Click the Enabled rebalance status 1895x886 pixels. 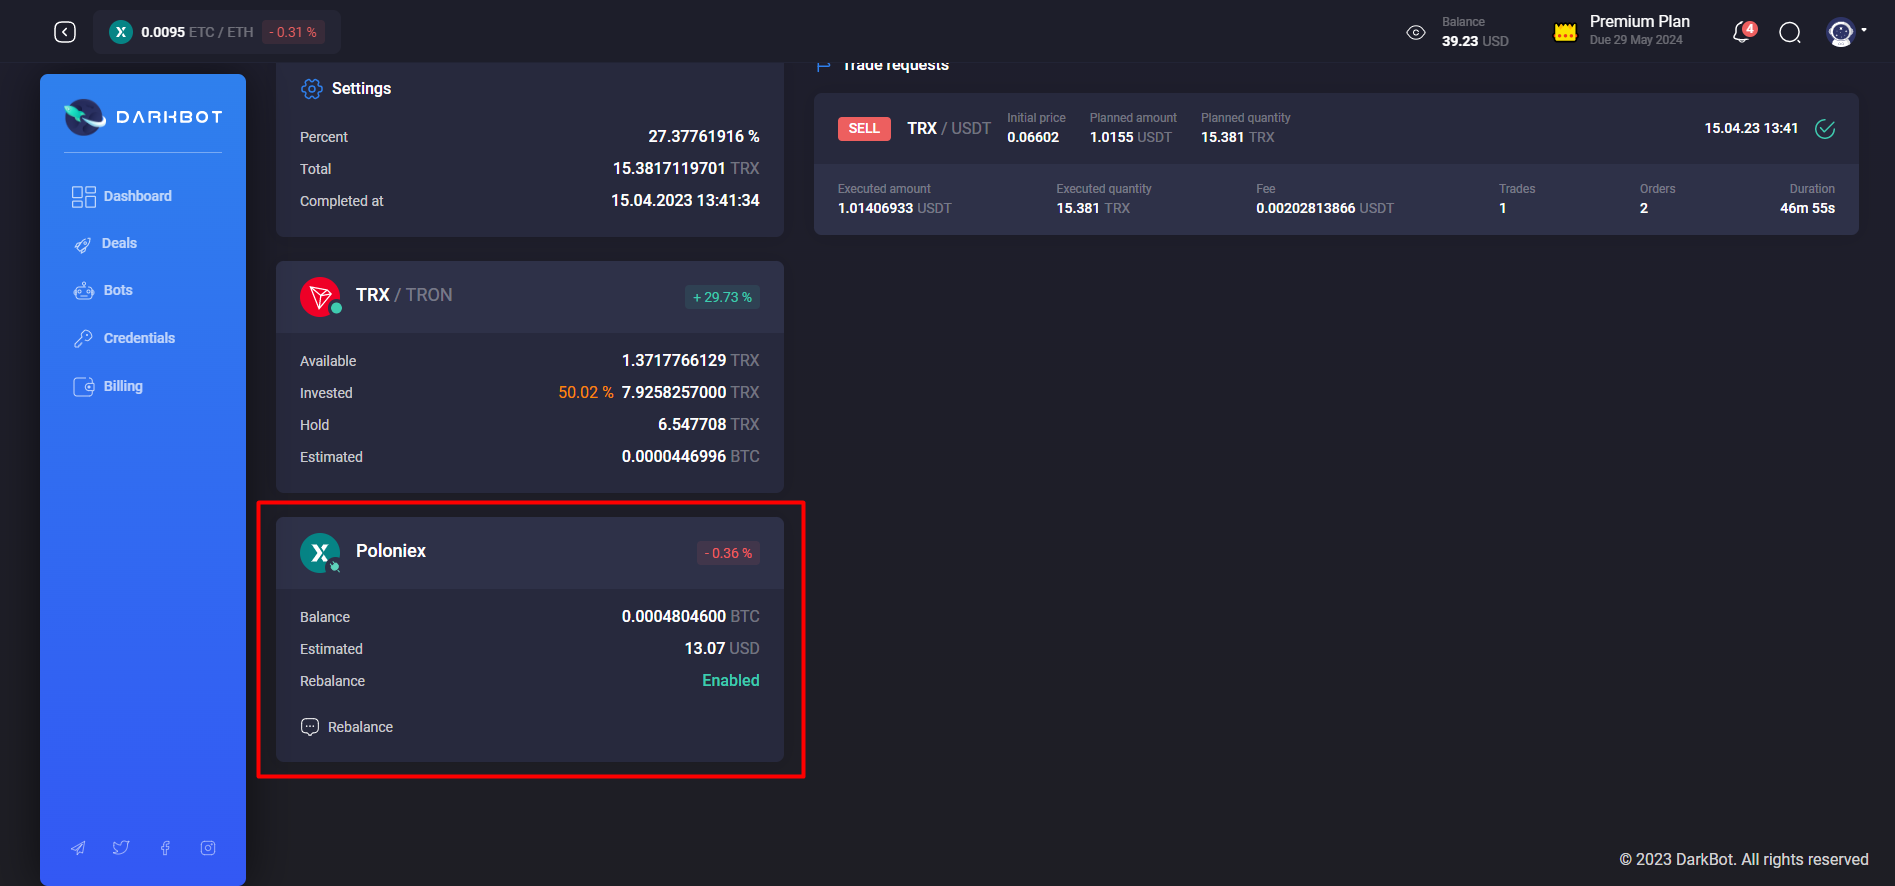731,681
